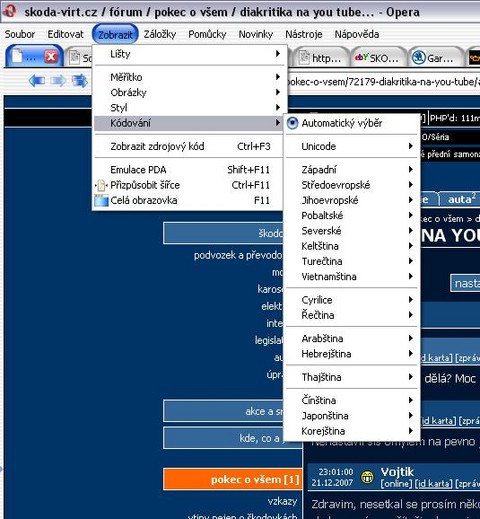Image resolution: width=480 pixels, height=519 pixels.
Task: Expand the Obrázky submenu
Action: (190, 92)
